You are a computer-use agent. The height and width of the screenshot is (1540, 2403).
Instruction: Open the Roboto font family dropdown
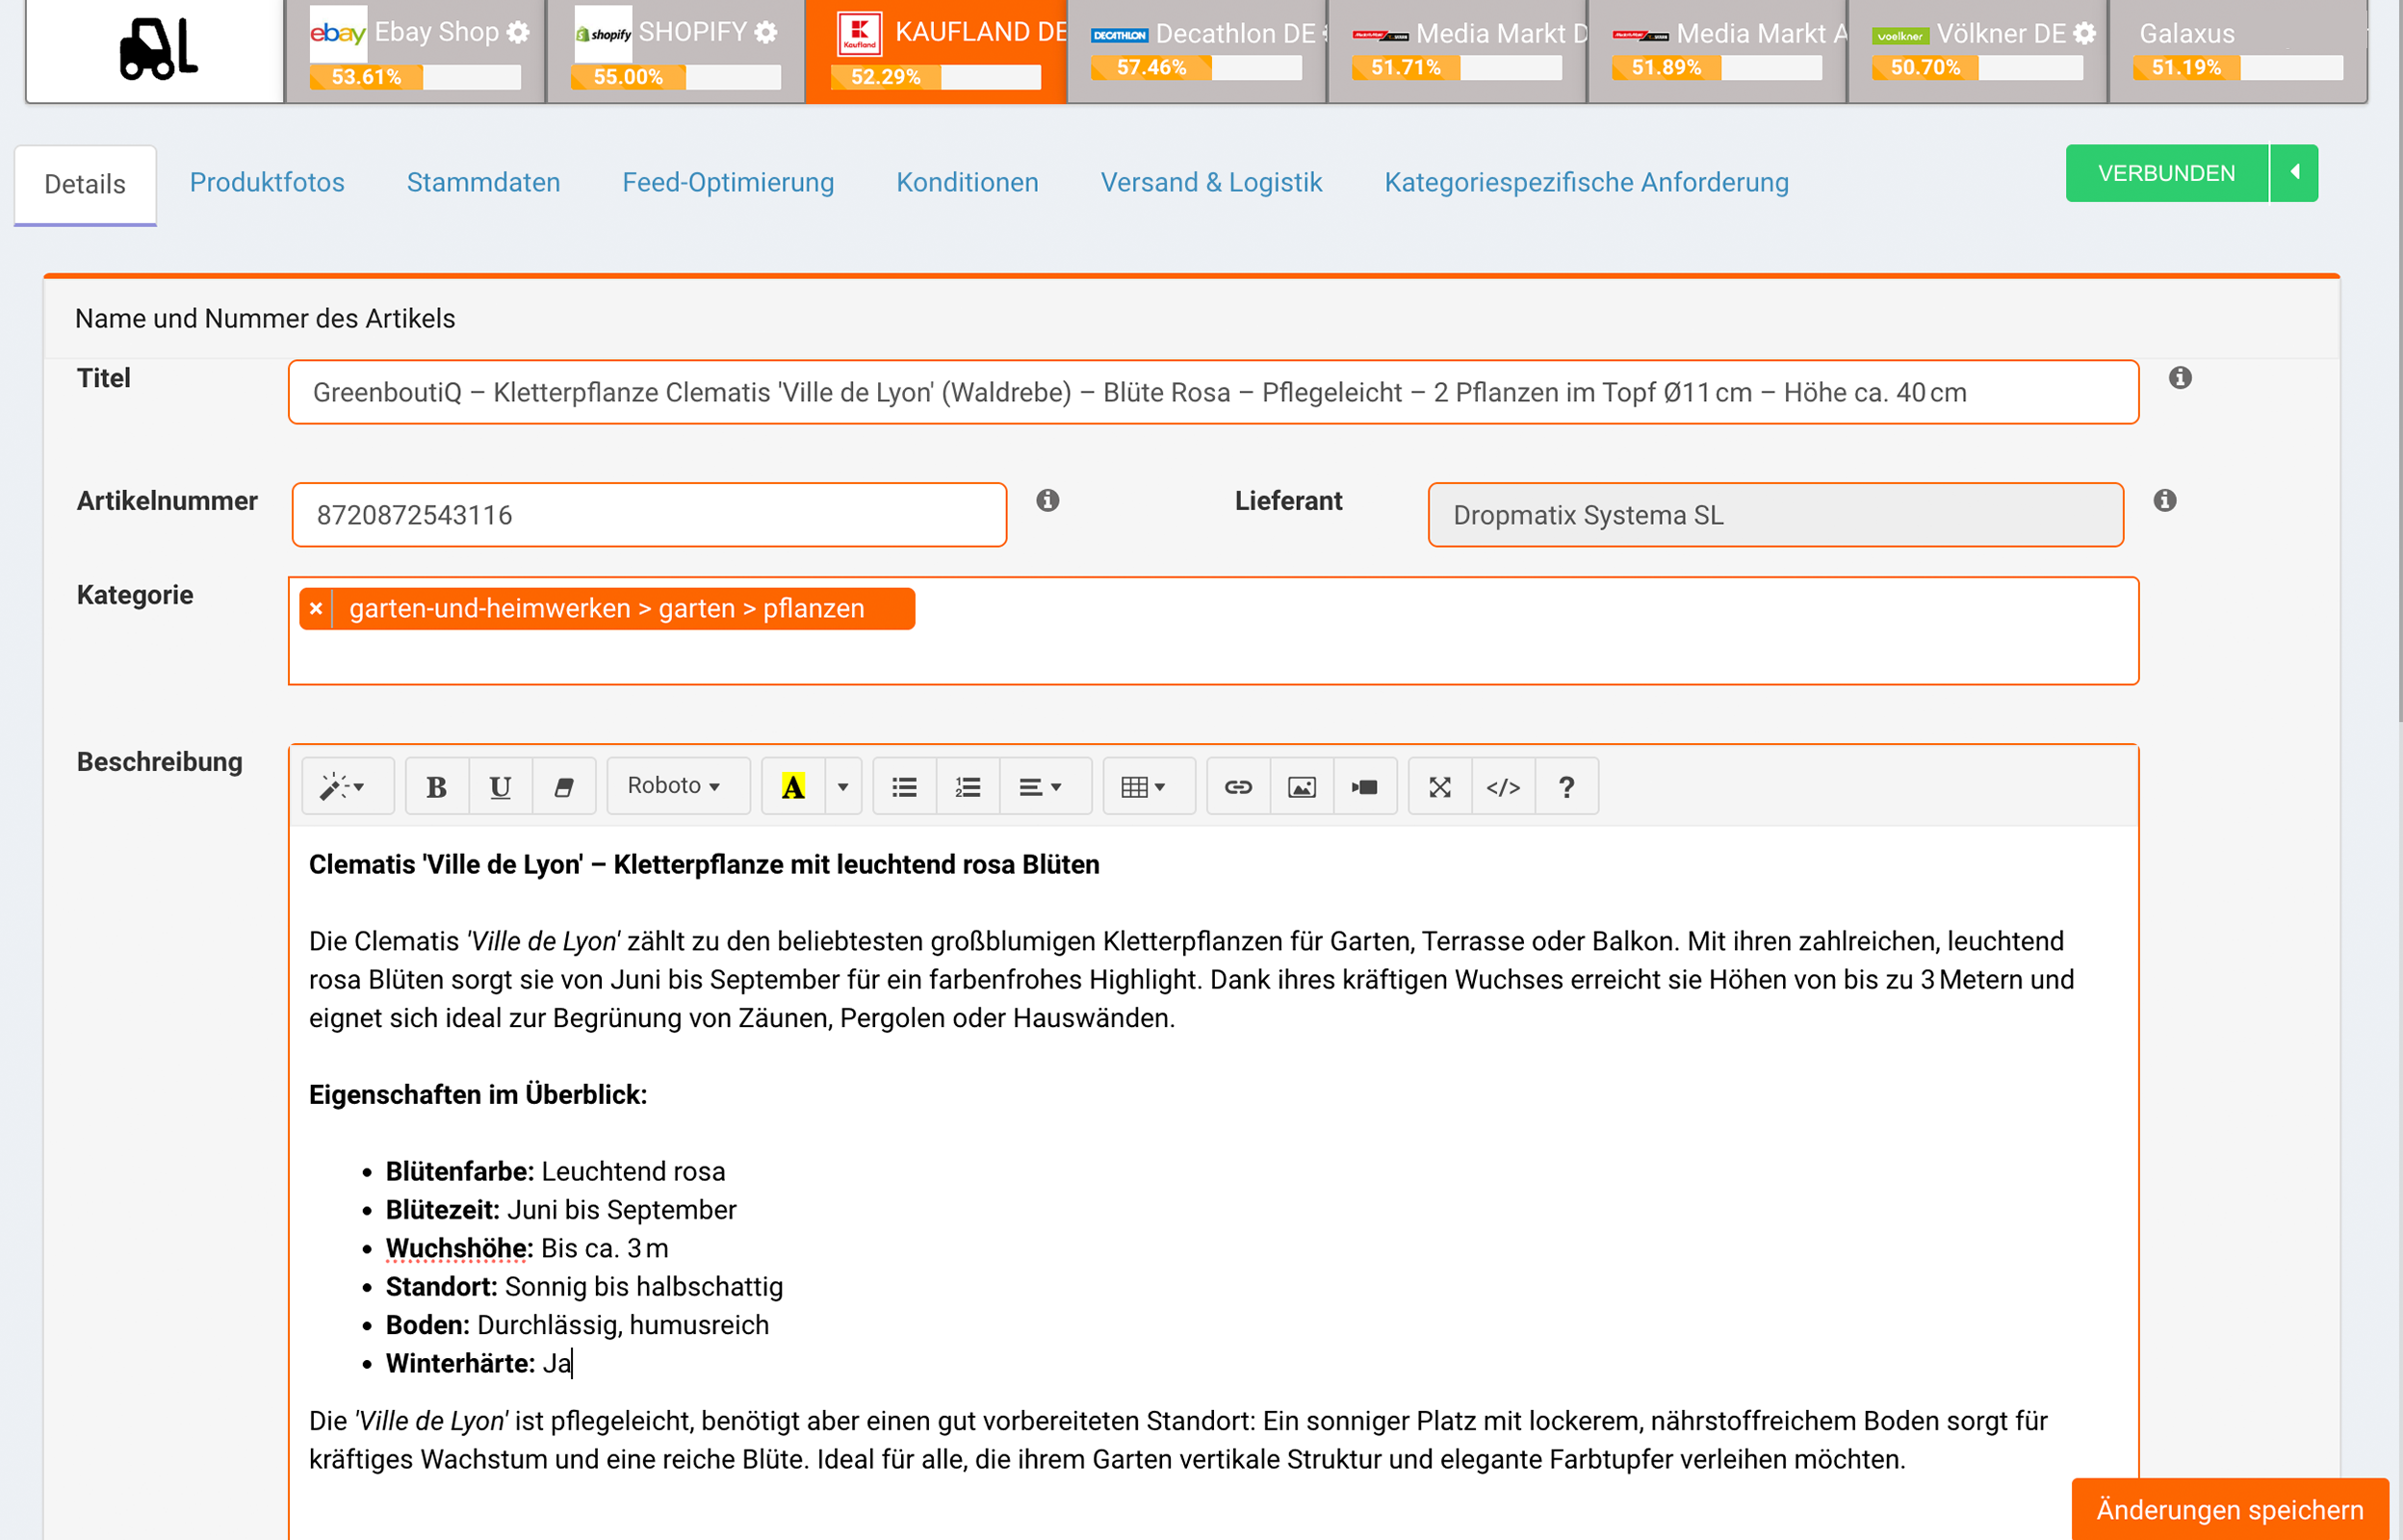click(677, 787)
